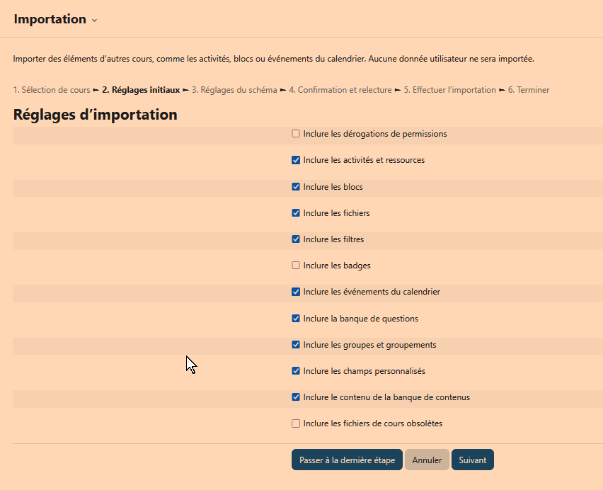The height and width of the screenshot is (490, 603).
Task: Select step '4. Confirmation et relecture'
Action: (341, 90)
